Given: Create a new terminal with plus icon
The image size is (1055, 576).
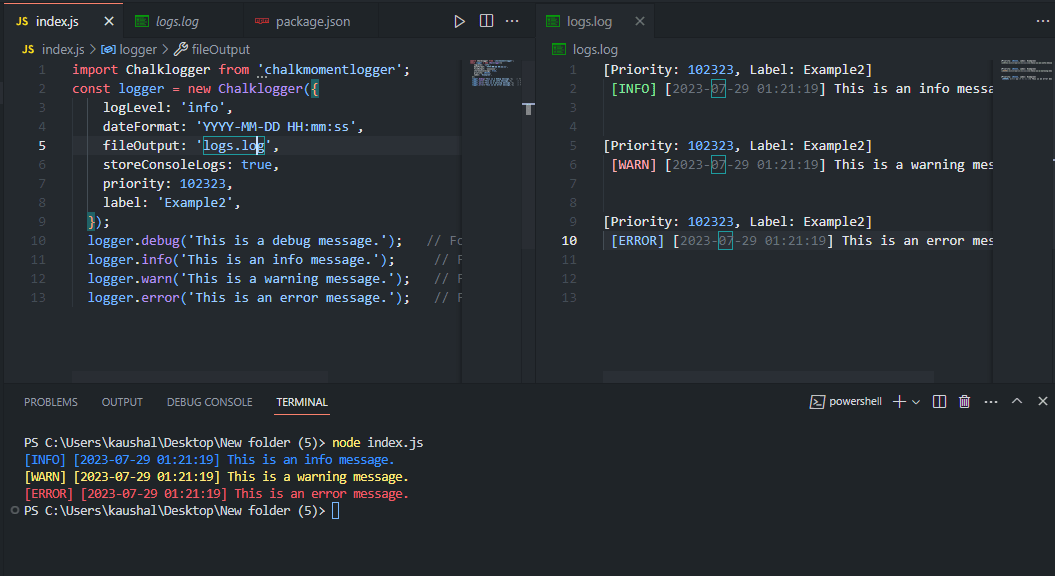Looking at the screenshot, I should pos(898,402).
